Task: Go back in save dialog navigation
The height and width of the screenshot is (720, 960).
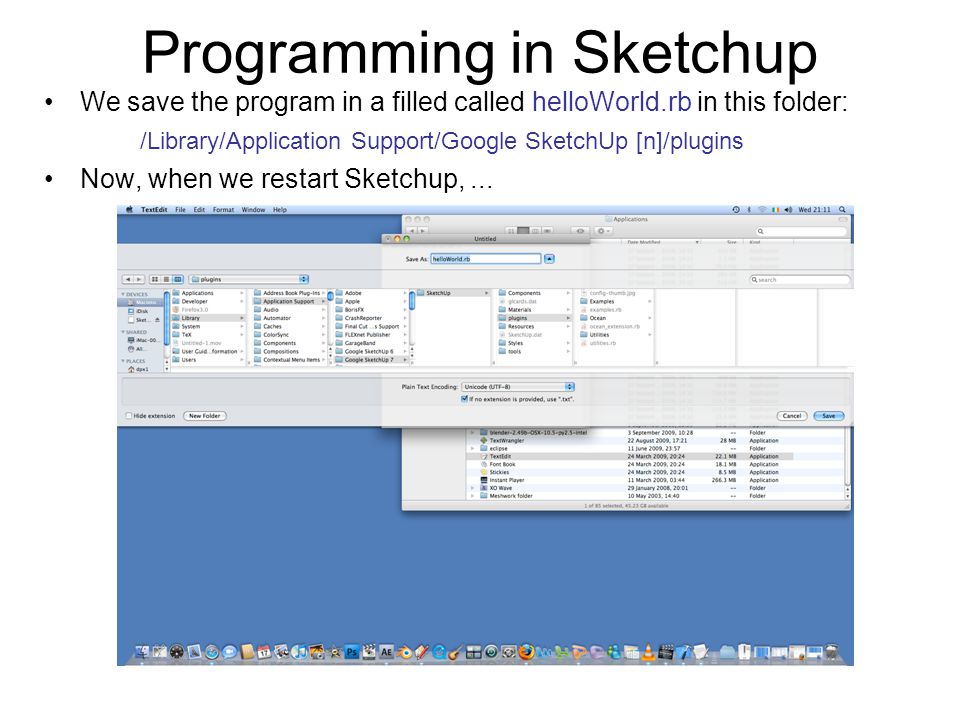Action: pyautogui.click(x=127, y=279)
